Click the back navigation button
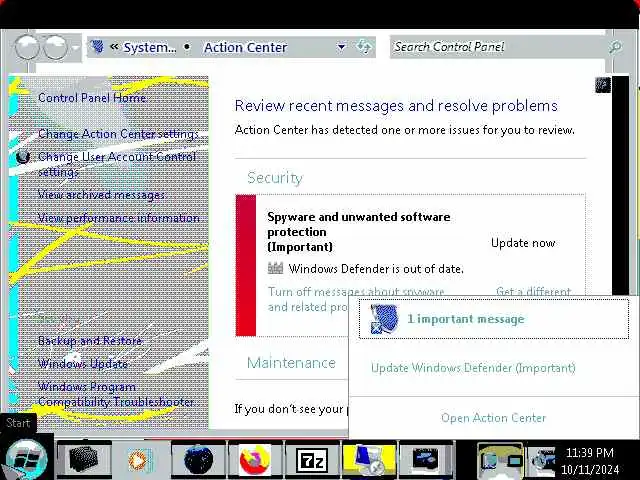This screenshot has width=640, height=480. 27,47
